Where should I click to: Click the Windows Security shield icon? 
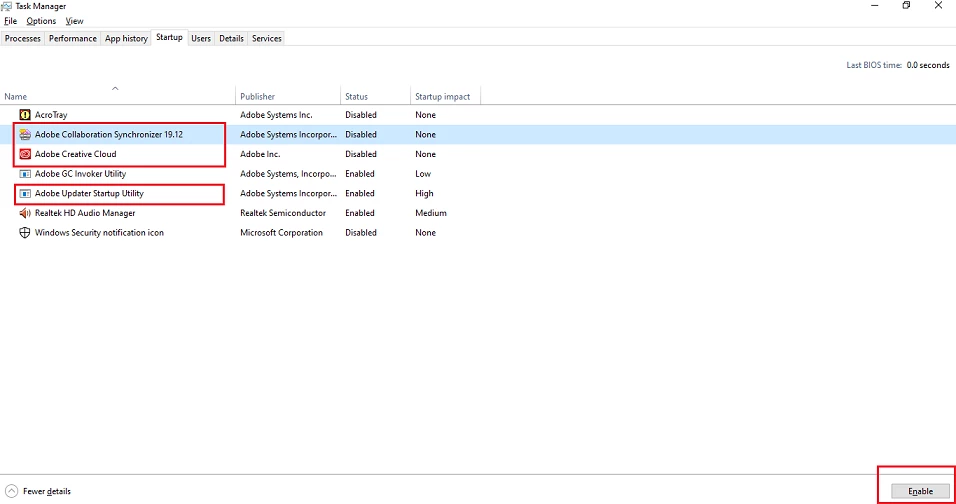click(x=25, y=232)
